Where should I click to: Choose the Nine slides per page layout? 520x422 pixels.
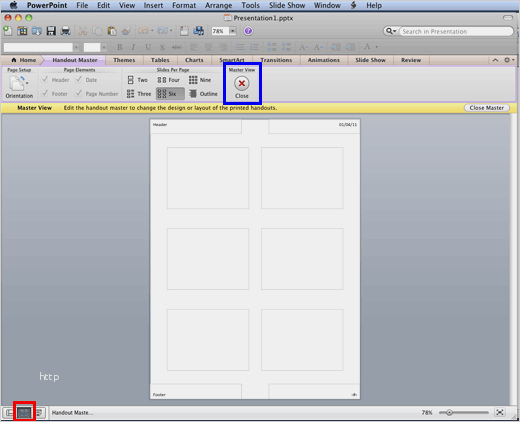[200, 80]
